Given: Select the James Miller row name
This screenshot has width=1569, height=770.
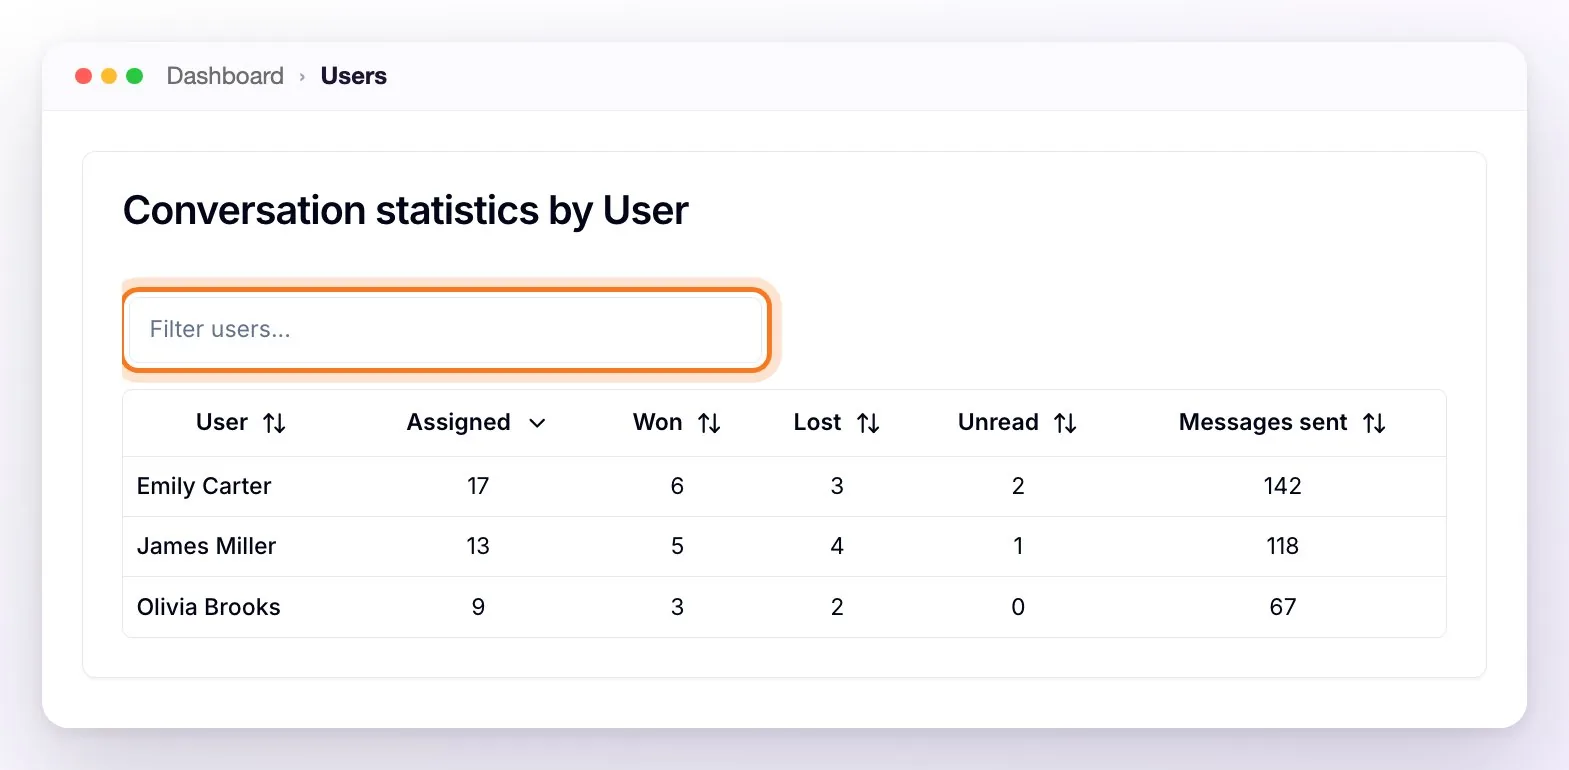Looking at the screenshot, I should coord(206,546).
